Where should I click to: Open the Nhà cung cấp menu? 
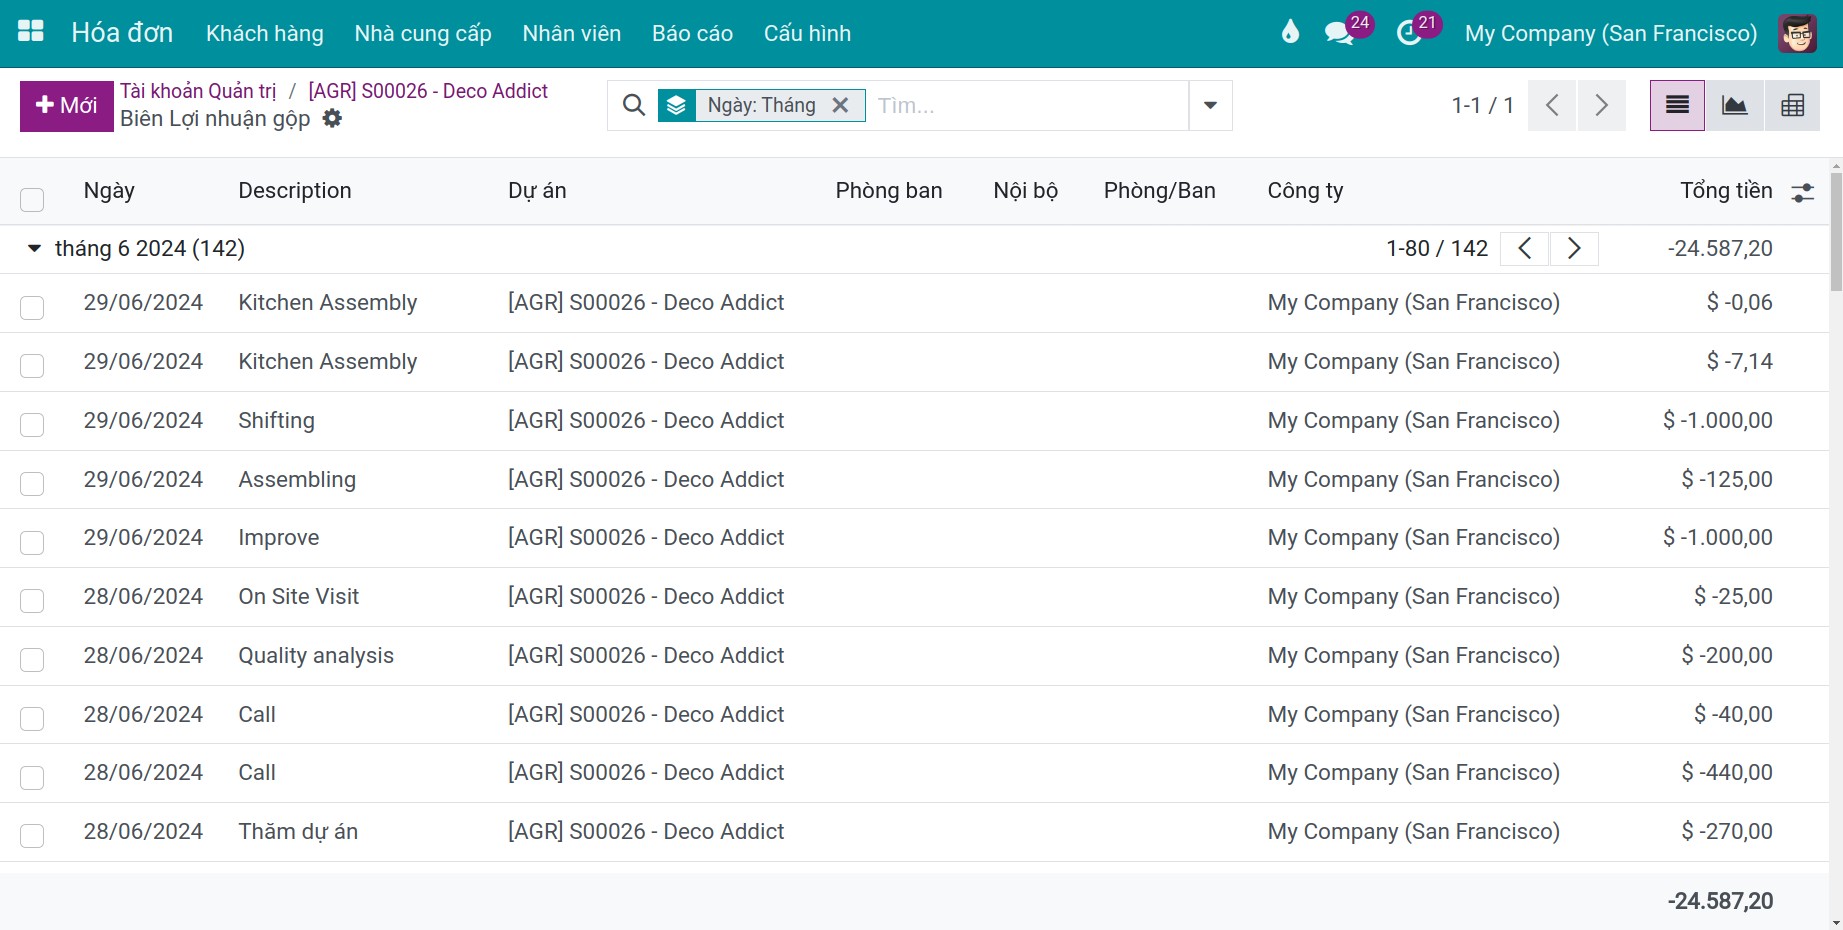tap(423, 33)
